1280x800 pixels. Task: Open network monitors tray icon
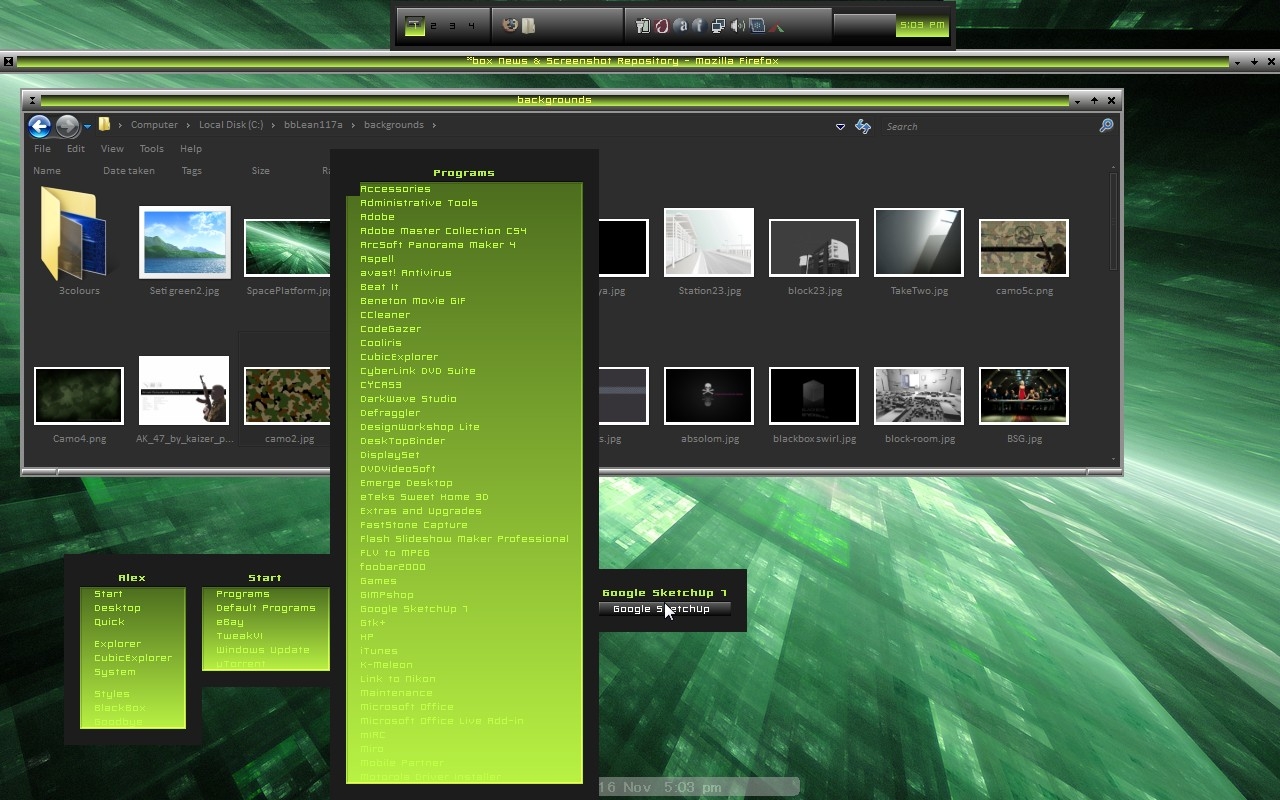[x=718, y=26]
